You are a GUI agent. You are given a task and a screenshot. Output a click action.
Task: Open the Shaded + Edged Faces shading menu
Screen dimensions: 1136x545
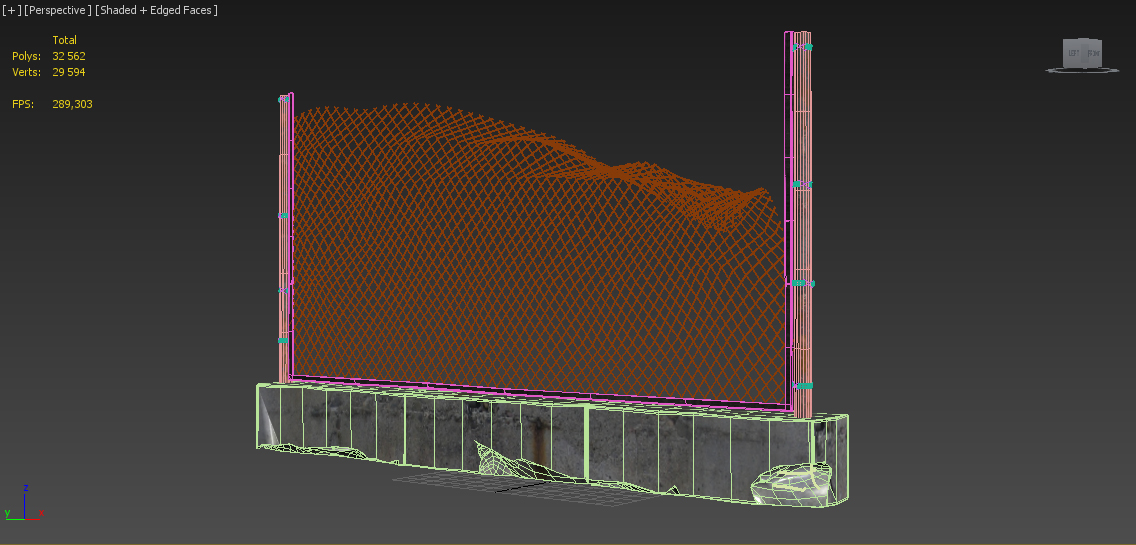[x=156, y=10]
